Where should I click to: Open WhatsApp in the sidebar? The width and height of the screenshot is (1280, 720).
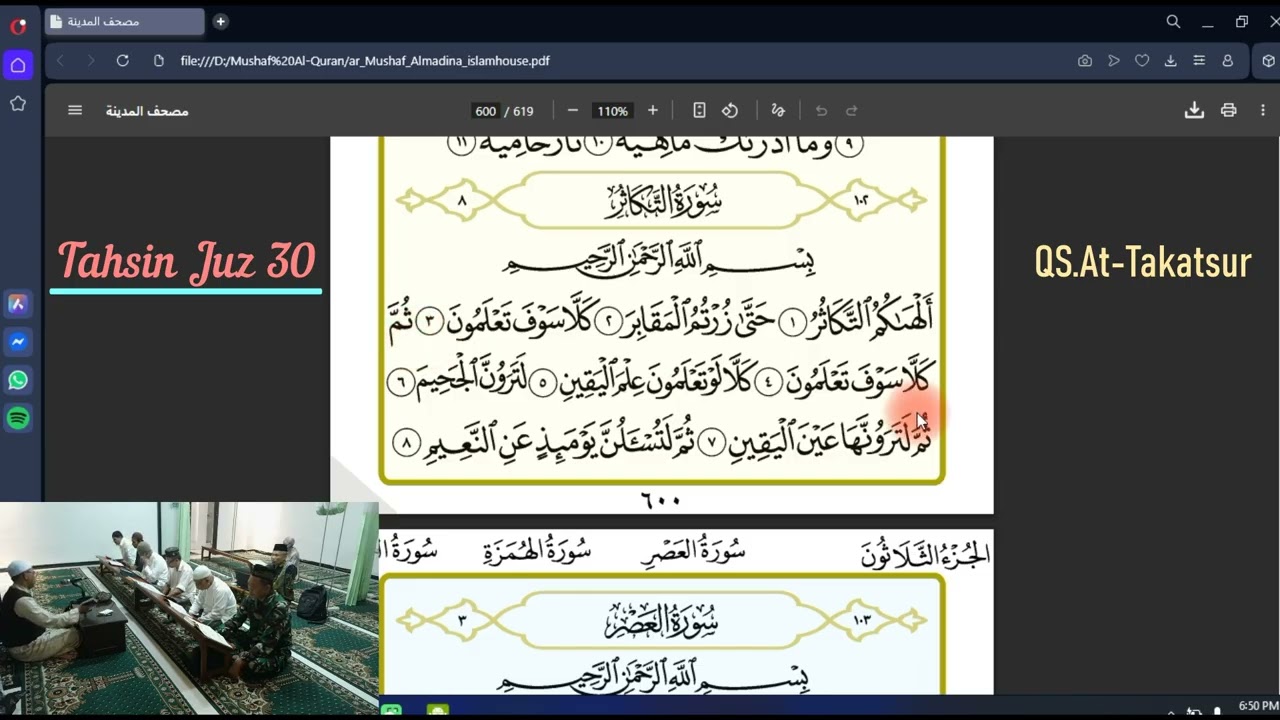point(18,380)
